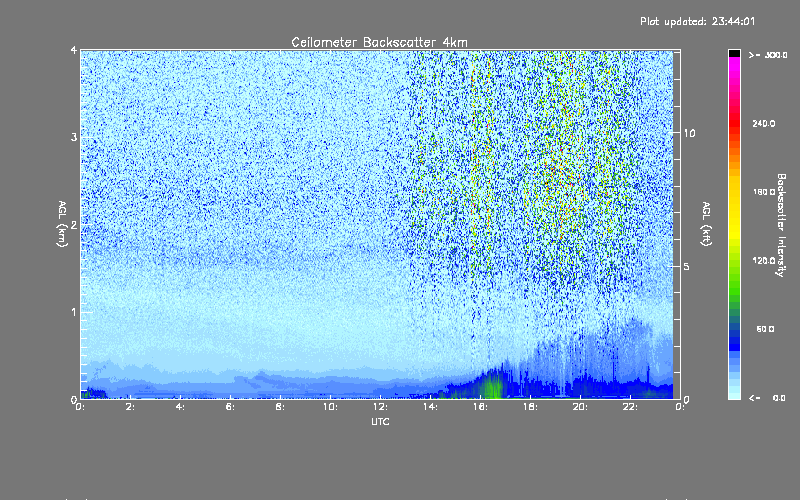Click the '8:' time tick label
Image resolution: width=800 pixels, height=500 pixels.
(x=280, y=407)
